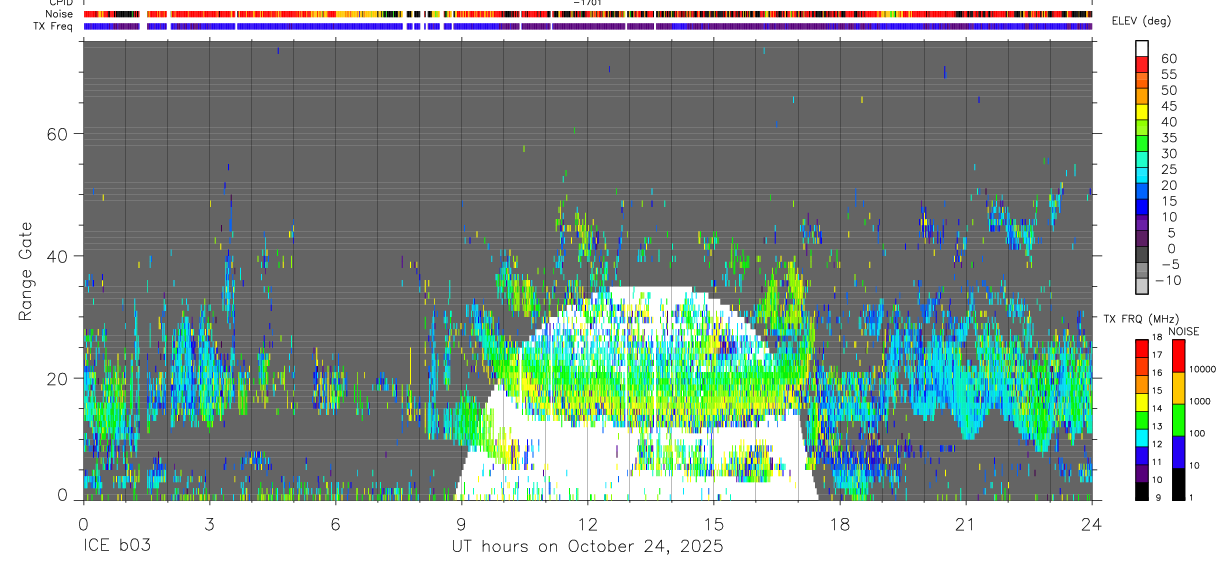Screen dimensions: 1228x567
Task: Click the "ICE b03" radar label
Action: coord(118,547)
